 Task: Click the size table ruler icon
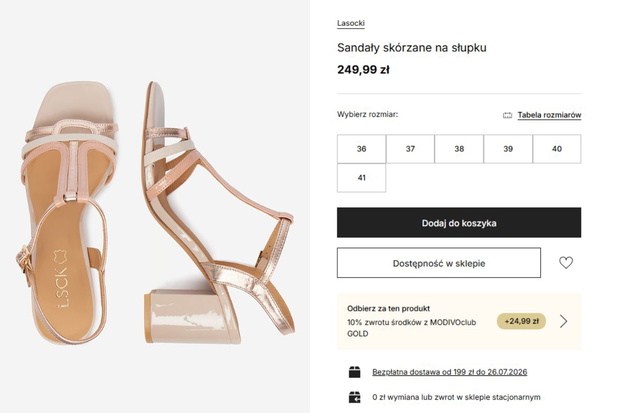click(x=507, y=115)
